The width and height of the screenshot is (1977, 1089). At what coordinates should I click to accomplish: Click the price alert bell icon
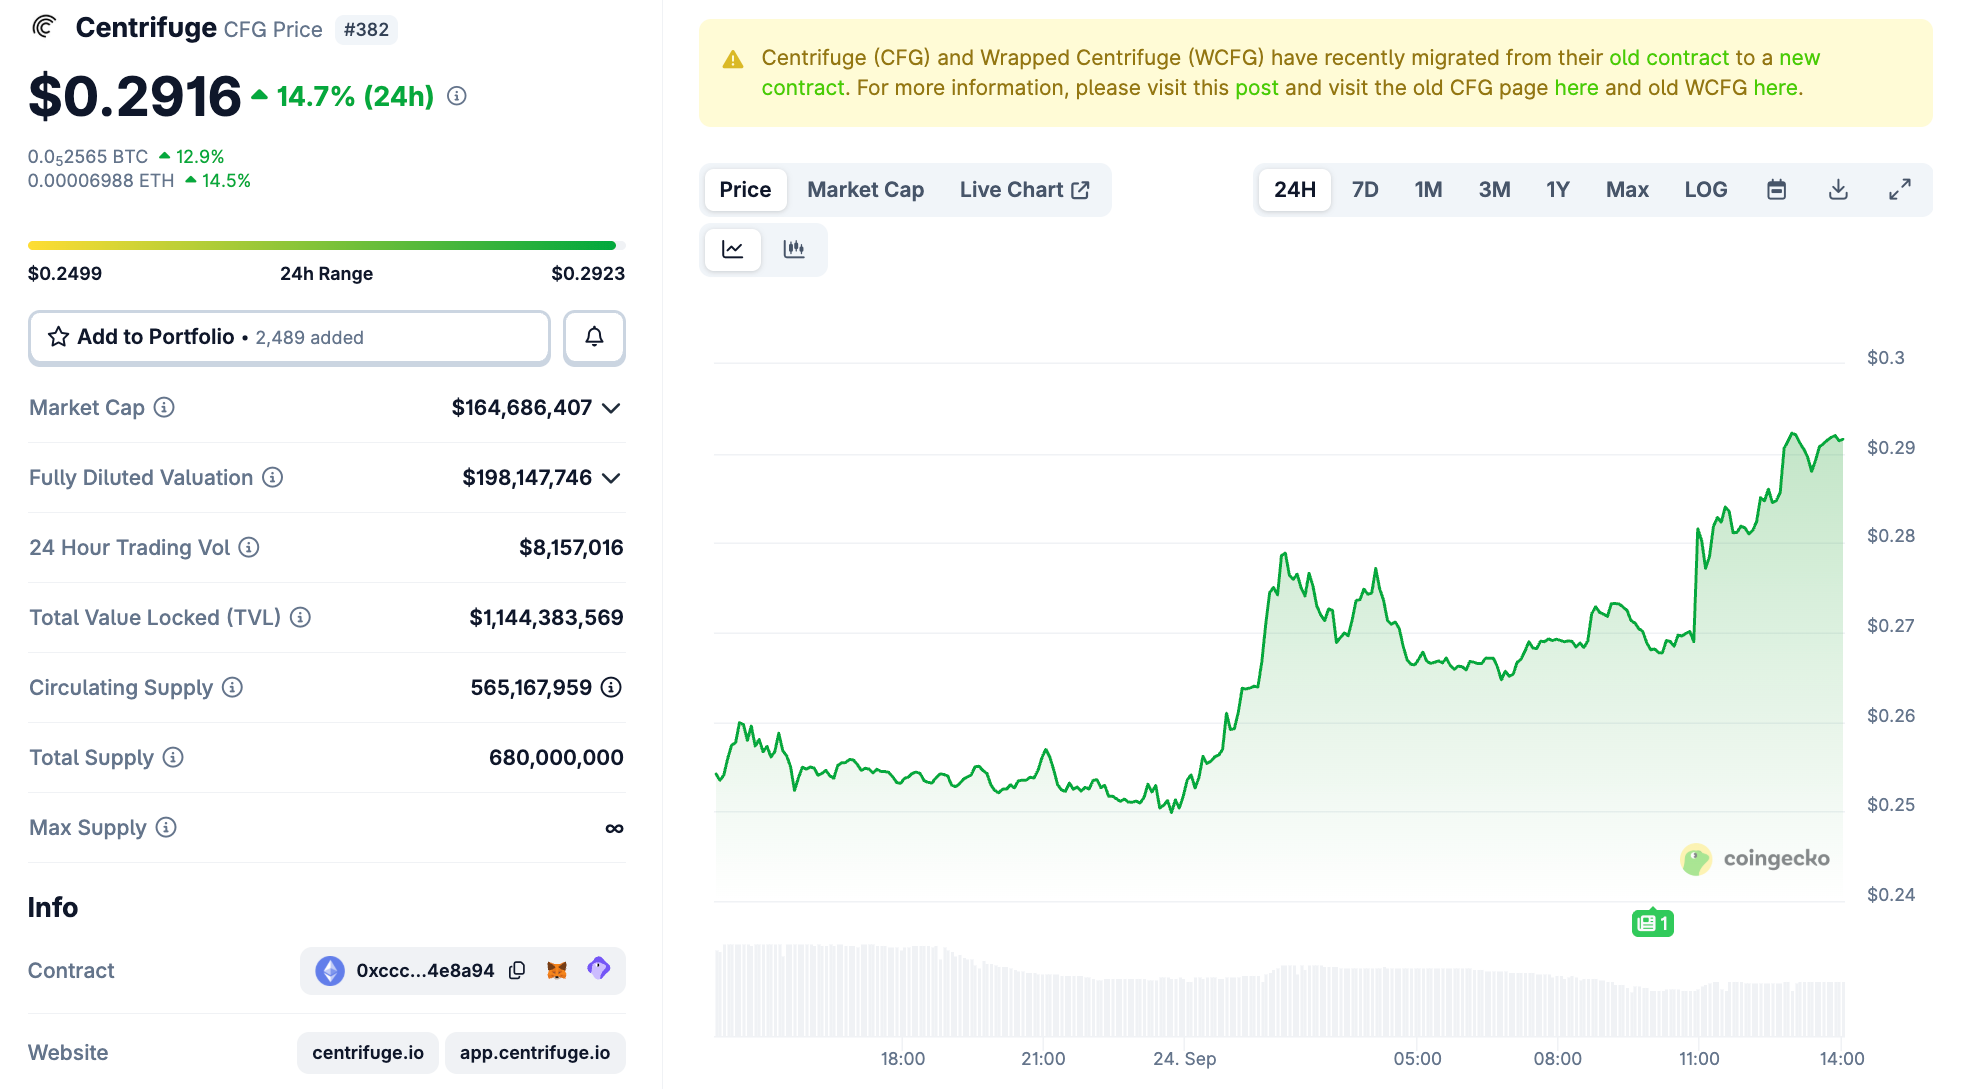594,337
